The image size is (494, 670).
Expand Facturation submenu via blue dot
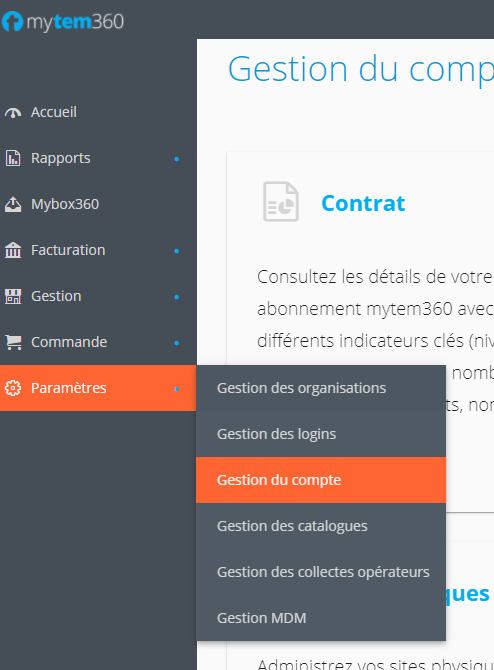tap(176, 251)
